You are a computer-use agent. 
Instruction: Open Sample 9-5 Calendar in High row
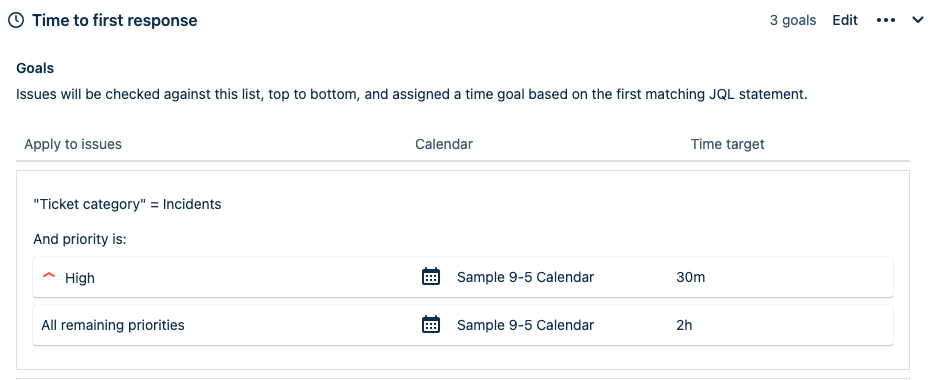click(526, 277)
